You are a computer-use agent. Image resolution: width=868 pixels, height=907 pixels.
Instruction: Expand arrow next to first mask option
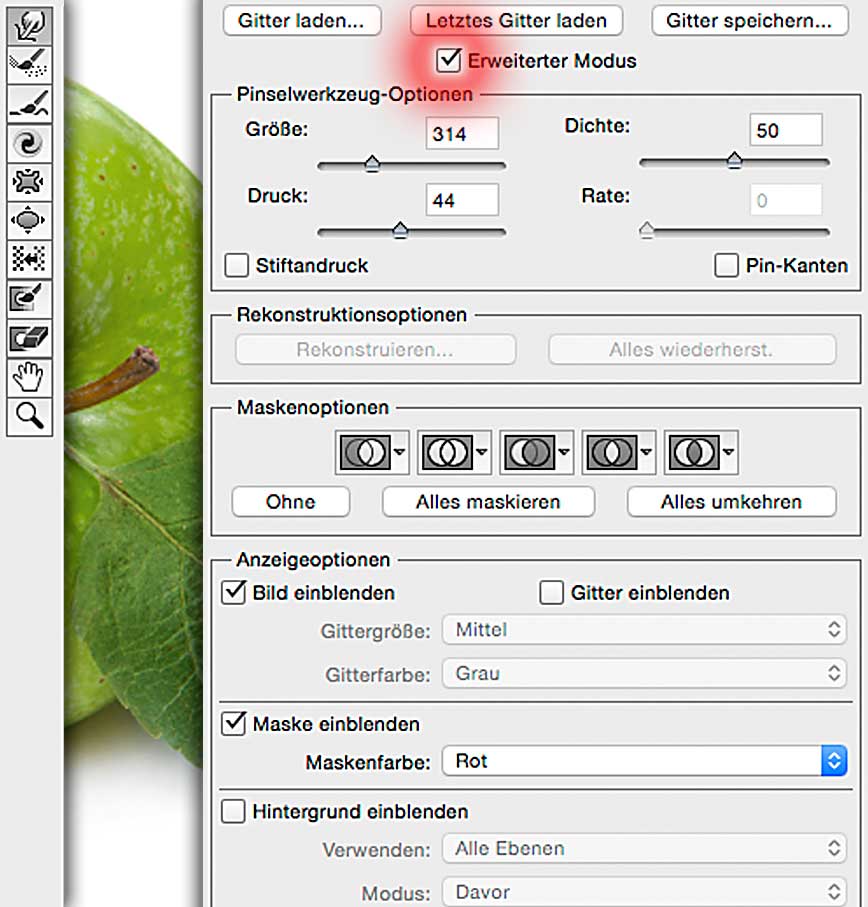pyautogui.click(x=399, y=452)
